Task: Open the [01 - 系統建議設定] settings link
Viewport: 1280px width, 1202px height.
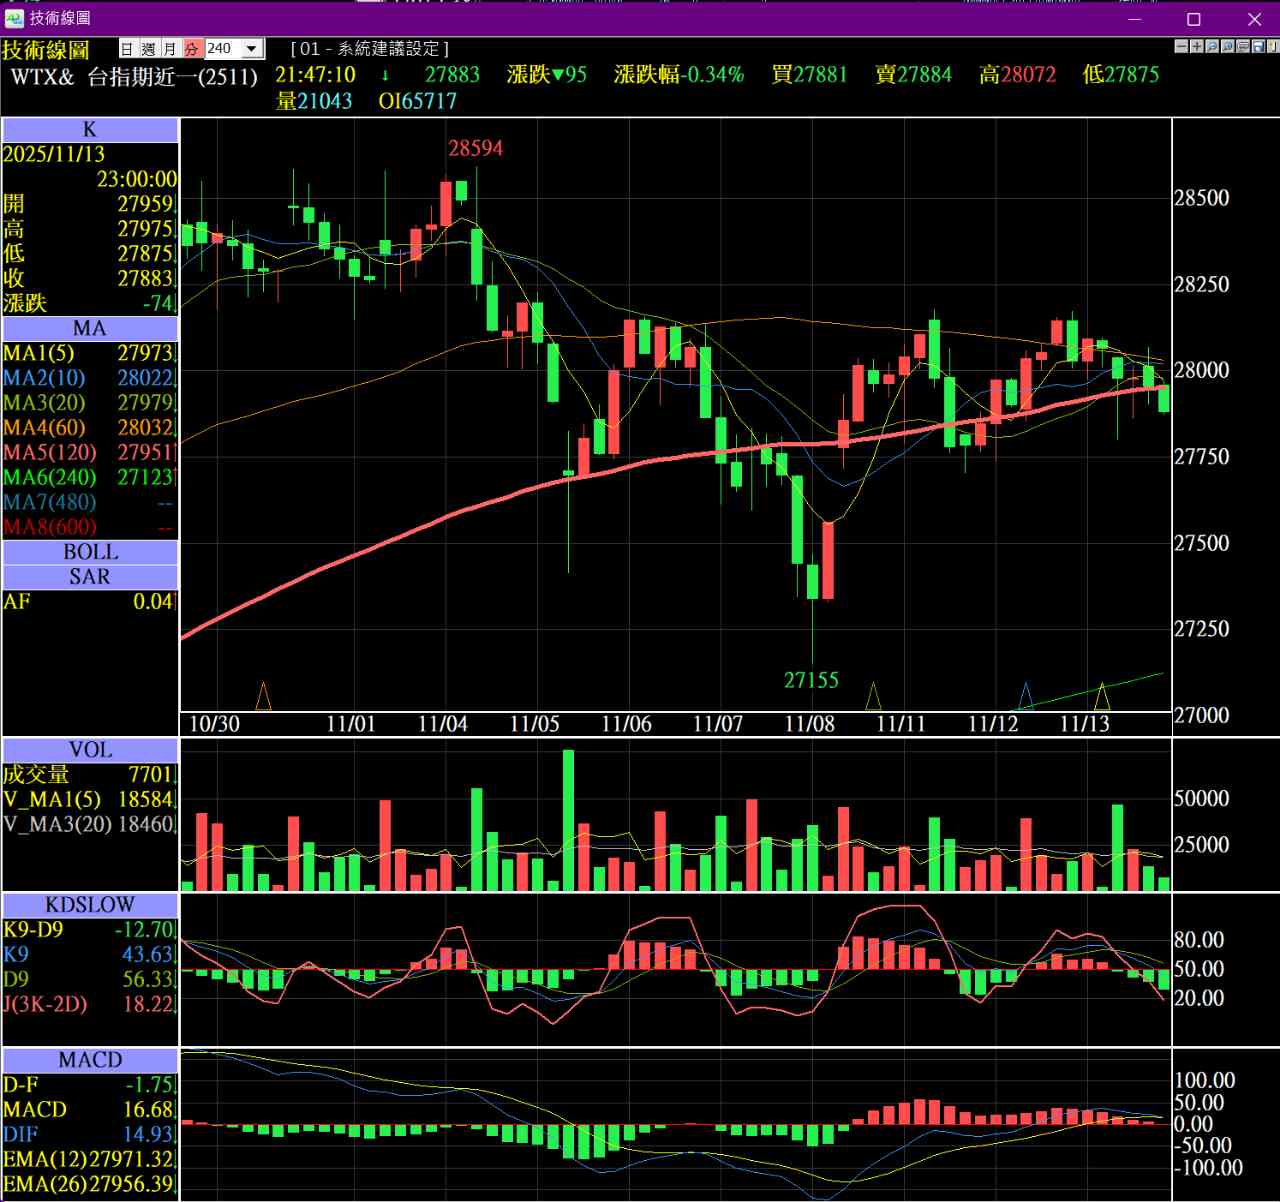Action: (x=370, y=48)
